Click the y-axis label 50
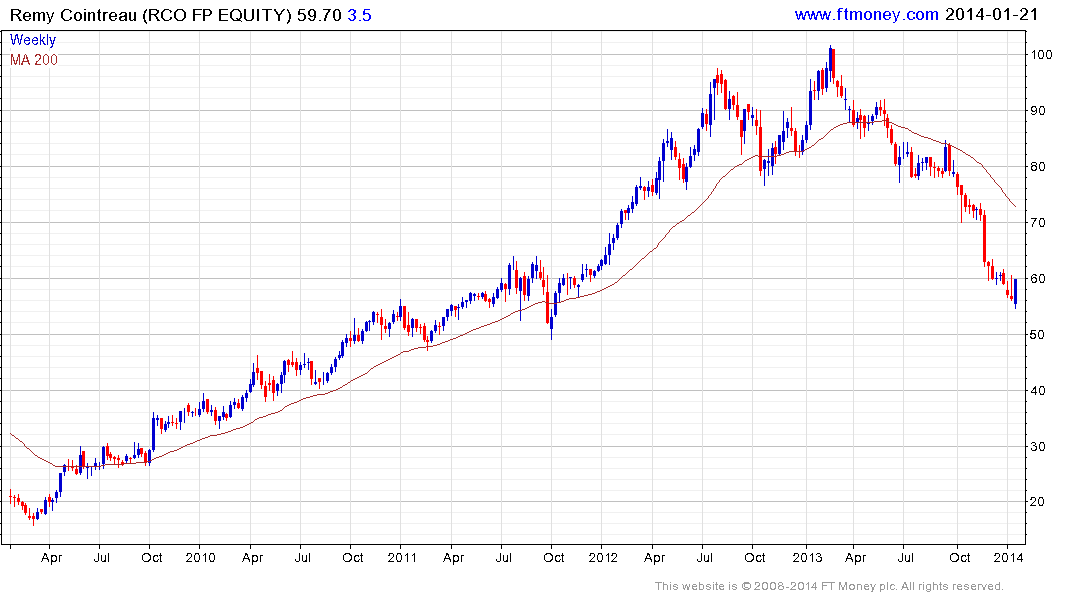Viewport: 1075px width, 600px height. (1038, 335)
